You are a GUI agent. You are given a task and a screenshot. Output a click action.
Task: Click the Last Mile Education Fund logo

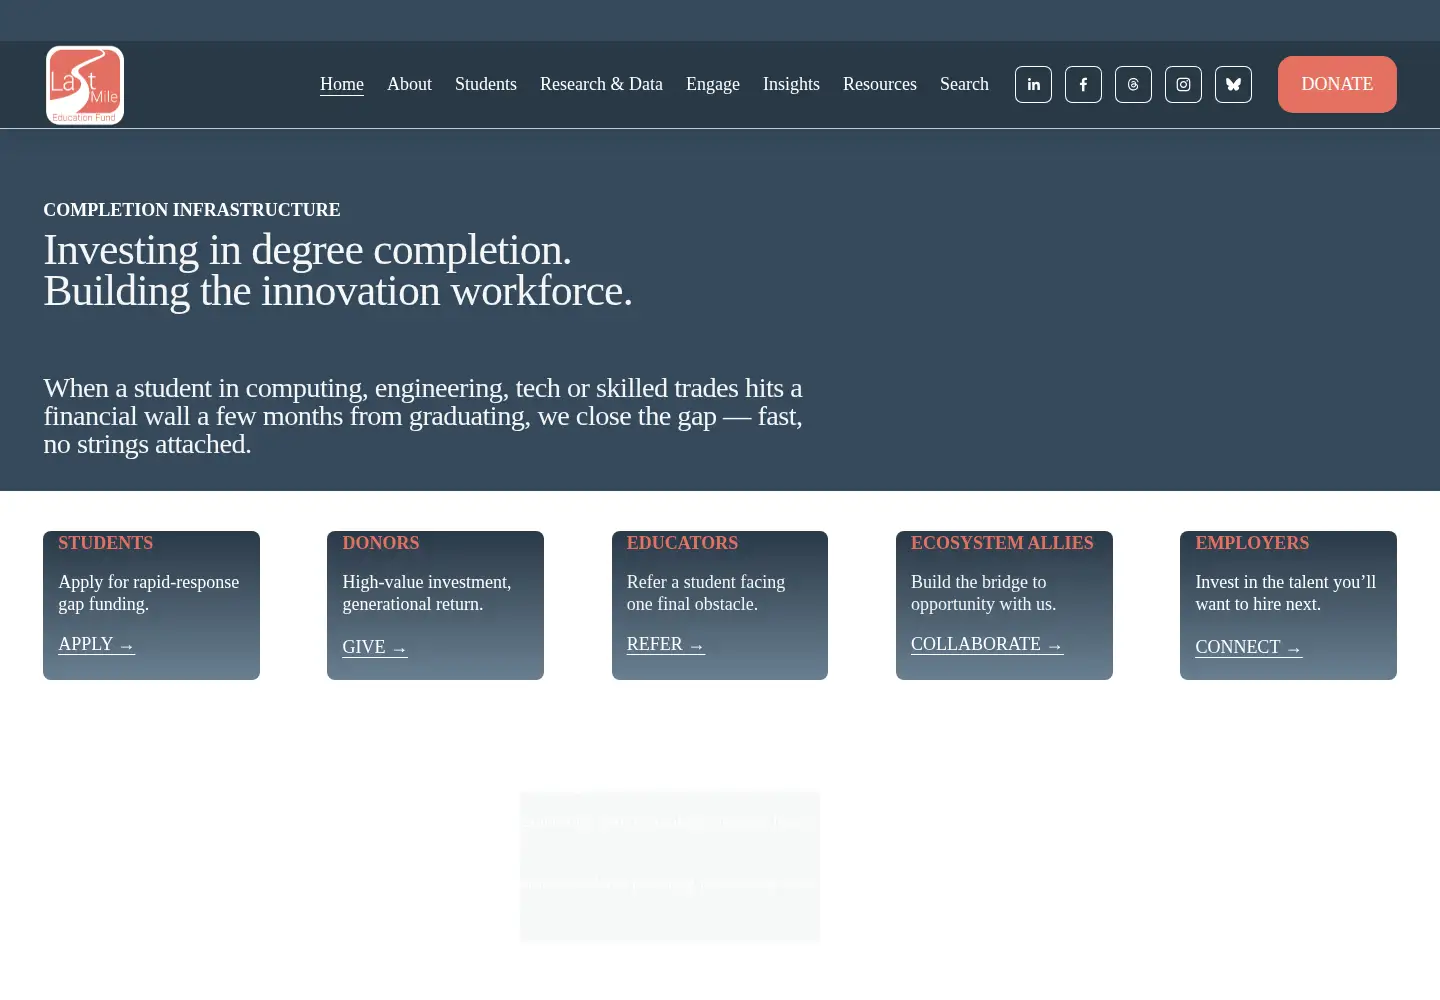(85, 85)
